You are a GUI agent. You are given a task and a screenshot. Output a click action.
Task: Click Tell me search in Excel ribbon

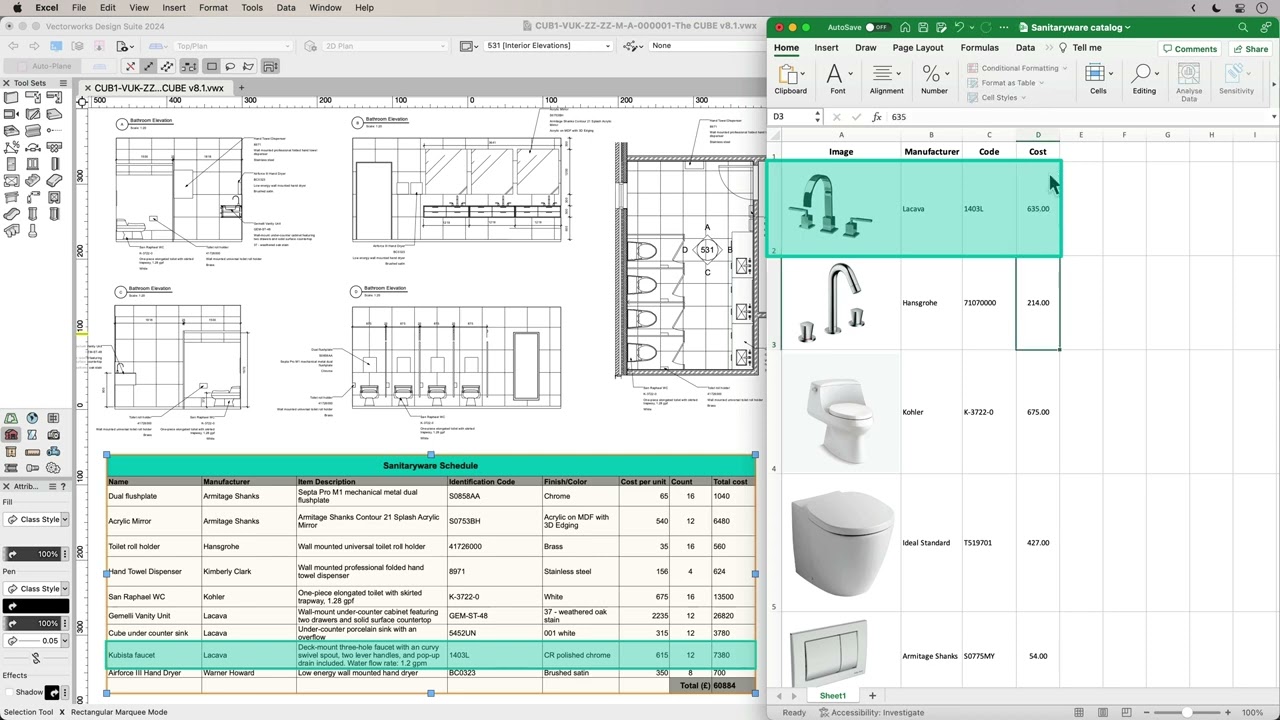[1081, 48]
